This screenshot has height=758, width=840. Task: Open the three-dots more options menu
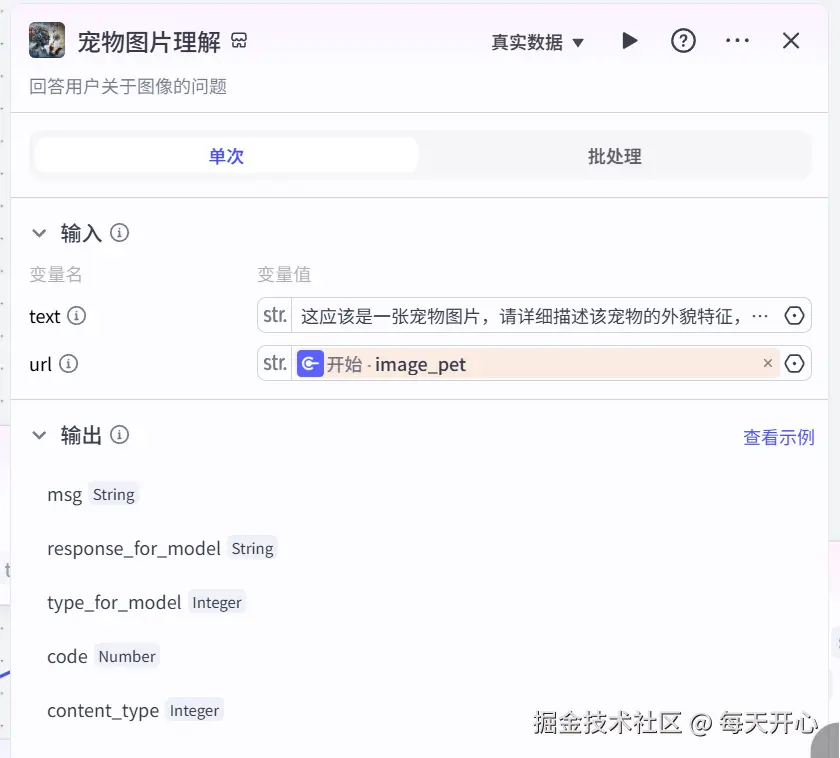737,41
